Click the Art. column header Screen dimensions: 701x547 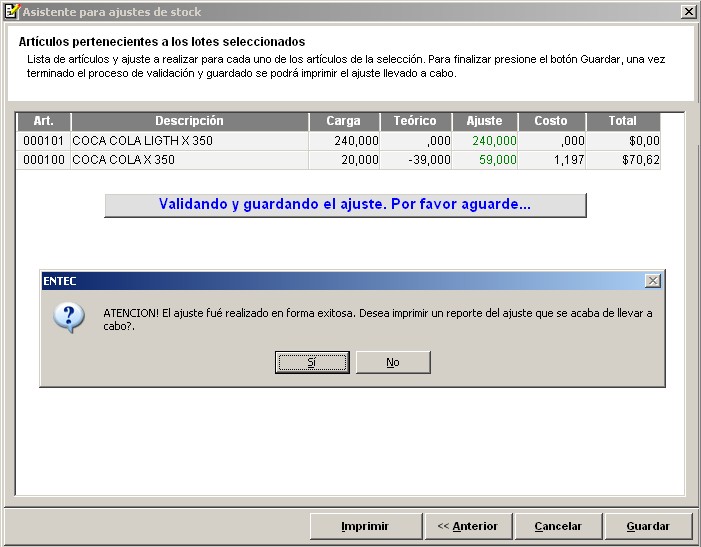43,121
